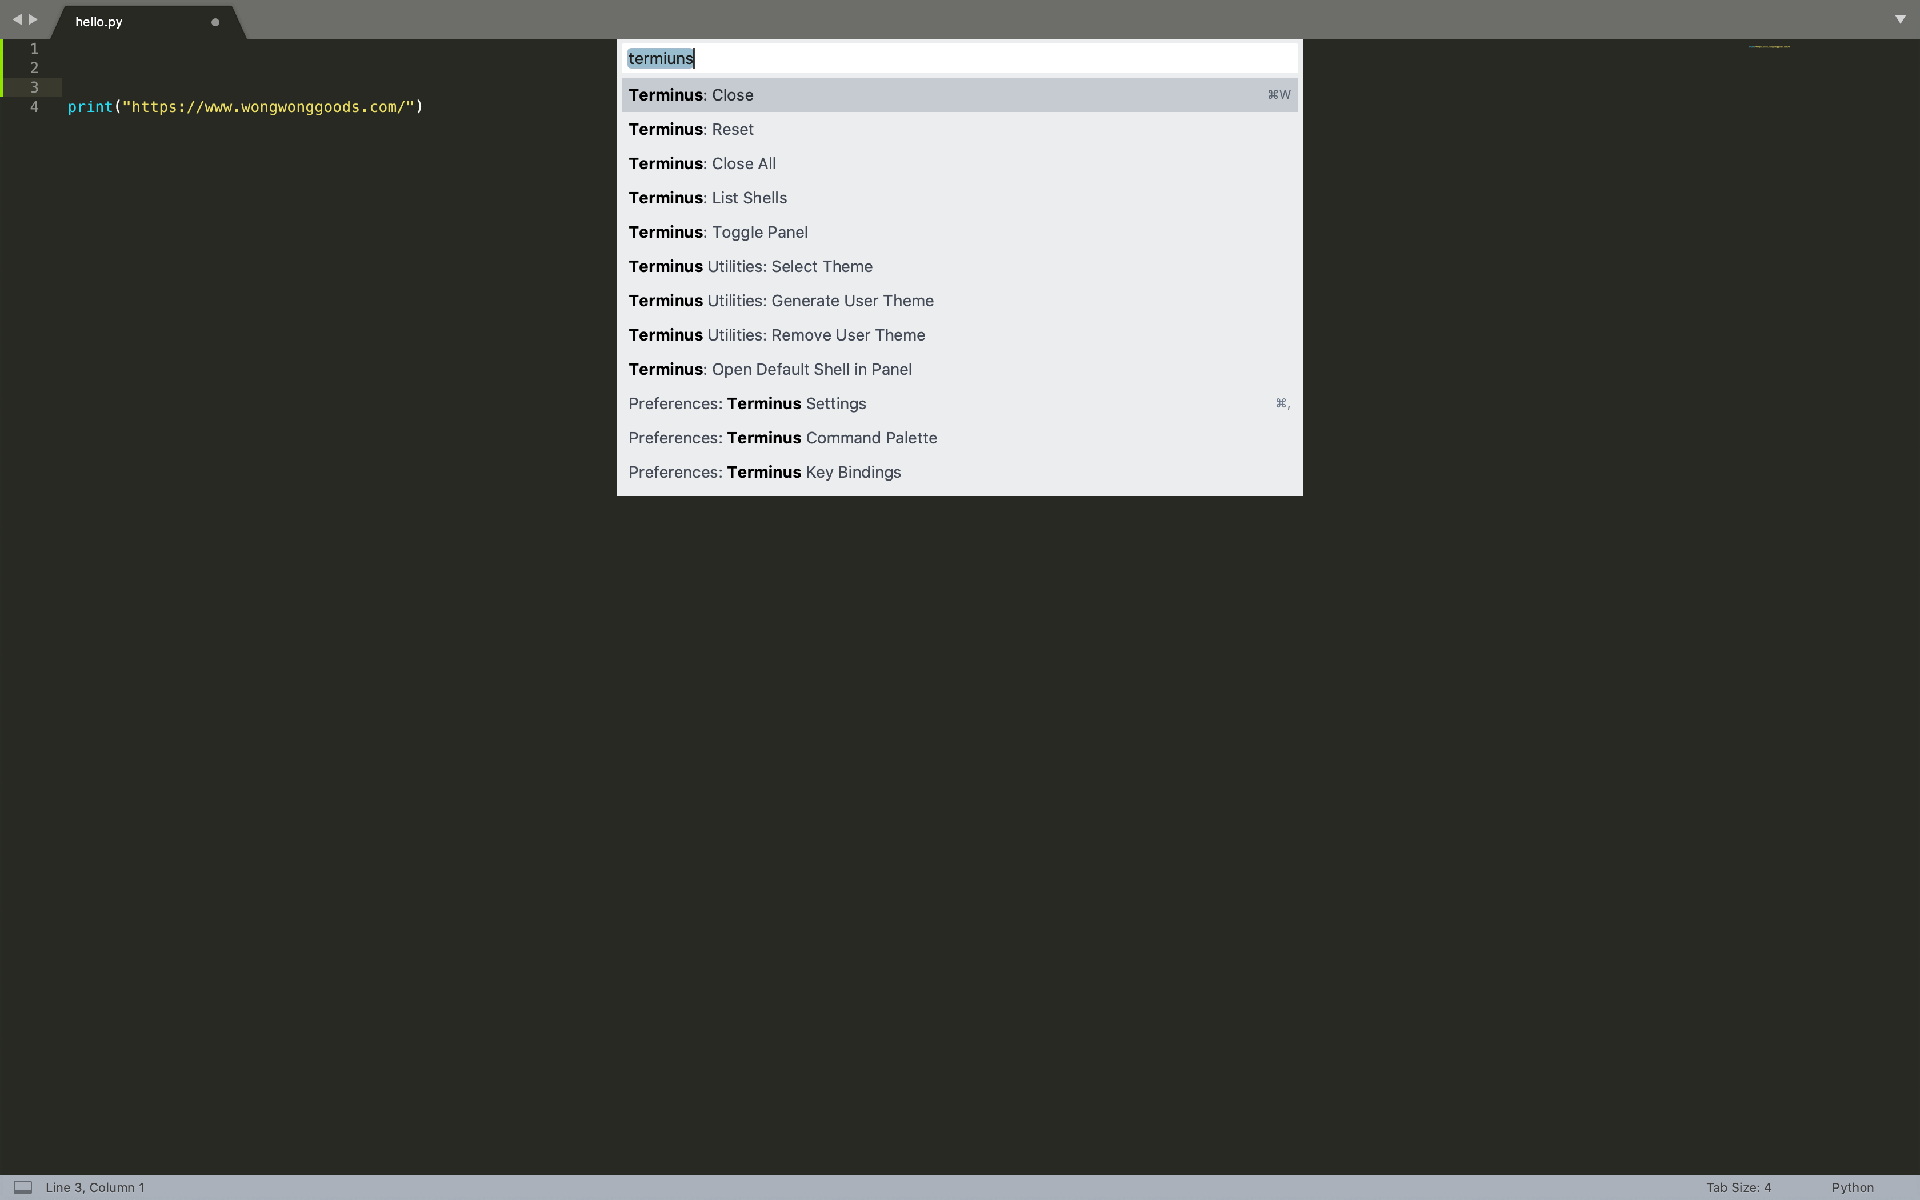Switch to hello.py tab
Image resolution: width=1920 pixels, height=1200 pixels.
99,22
